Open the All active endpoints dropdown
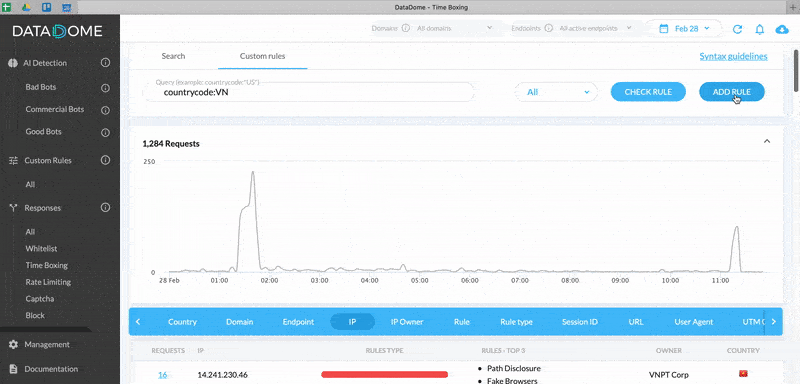Image resolution: width=800 pixels, height=384 pixels. coord(596,29)
